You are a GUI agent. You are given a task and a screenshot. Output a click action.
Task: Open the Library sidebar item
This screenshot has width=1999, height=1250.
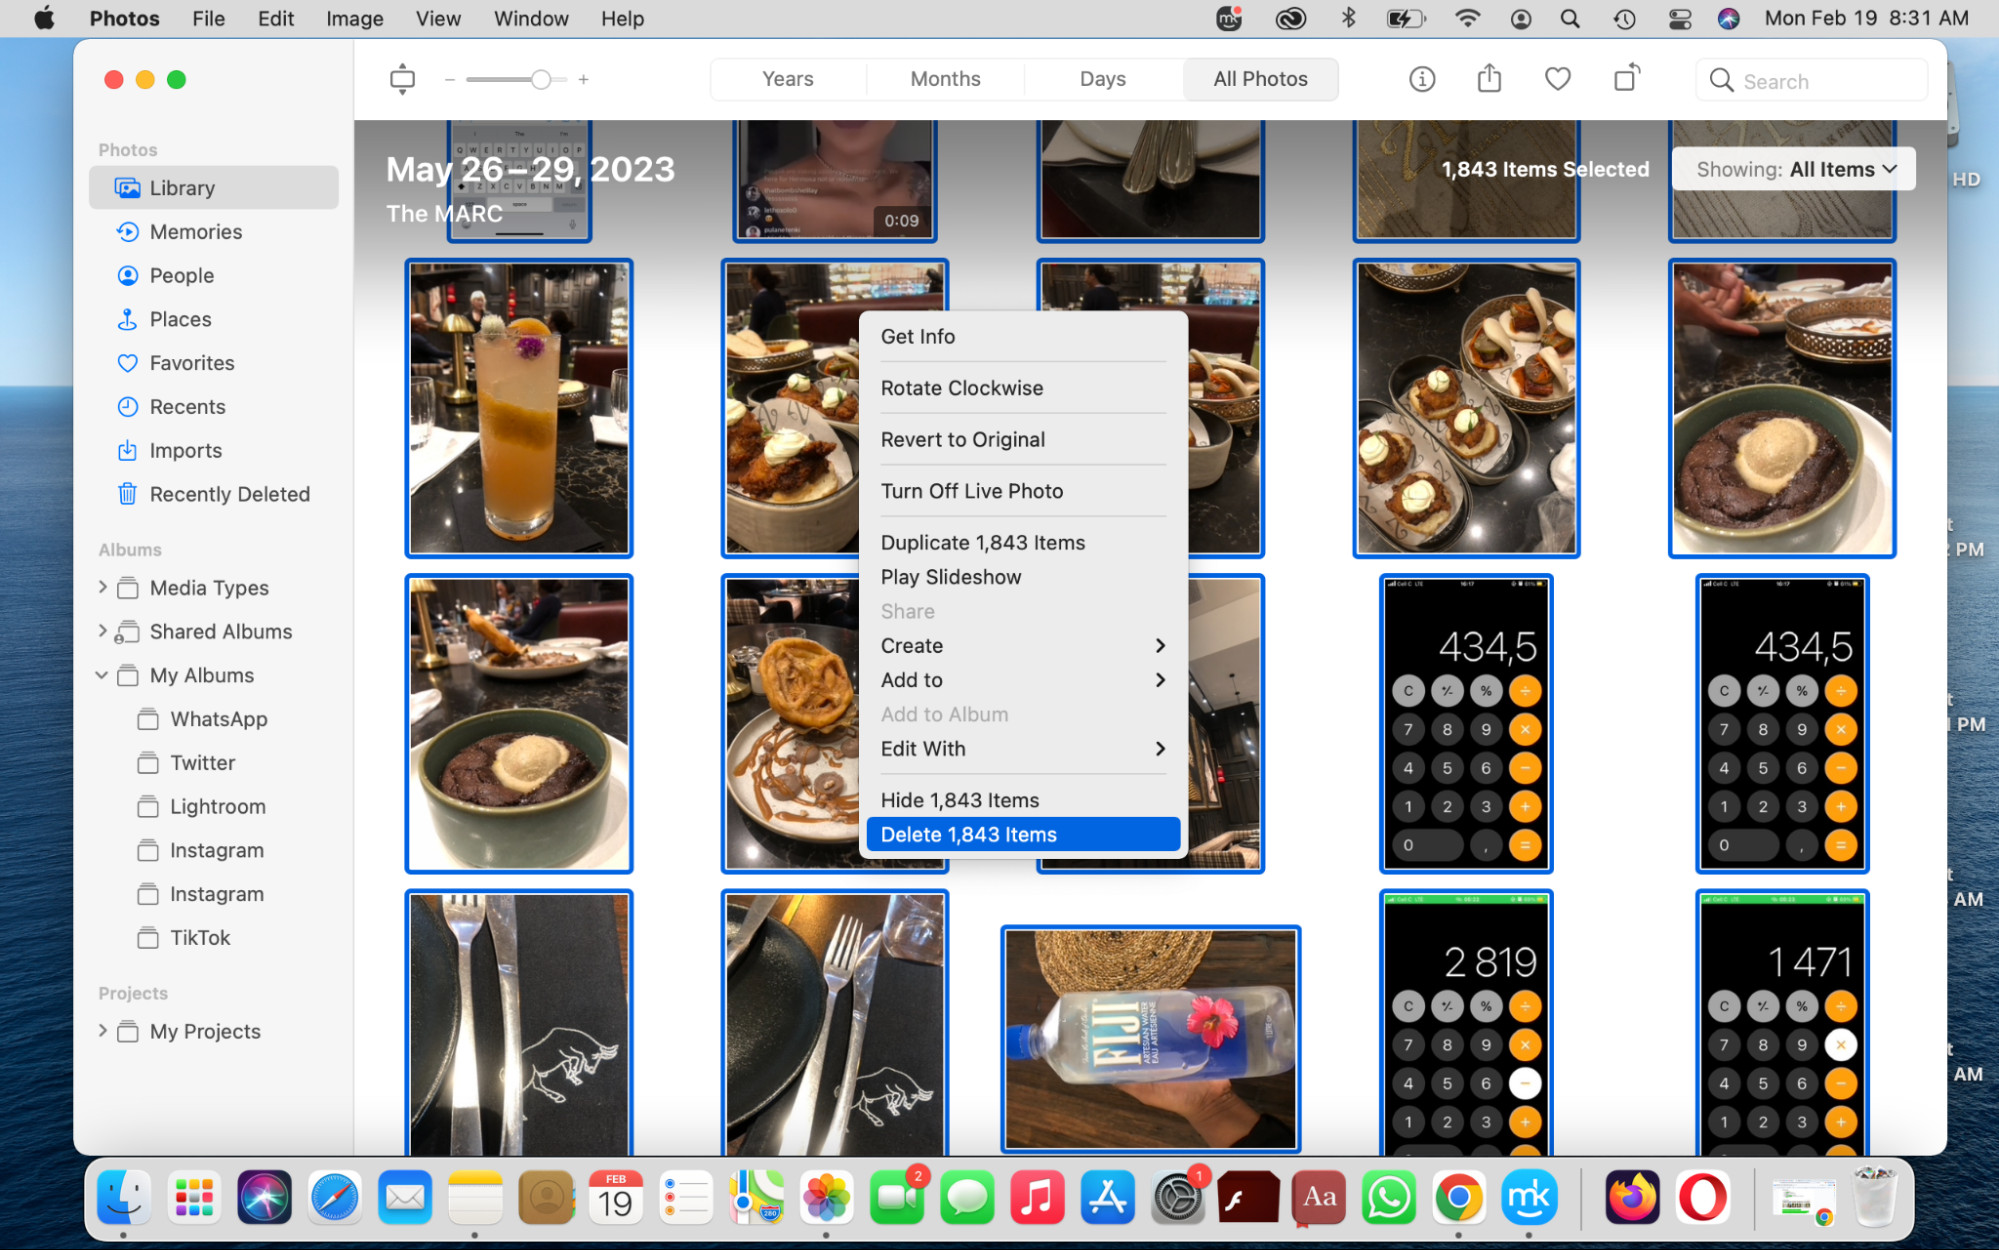pyautogui.click(x=213, y=188)
